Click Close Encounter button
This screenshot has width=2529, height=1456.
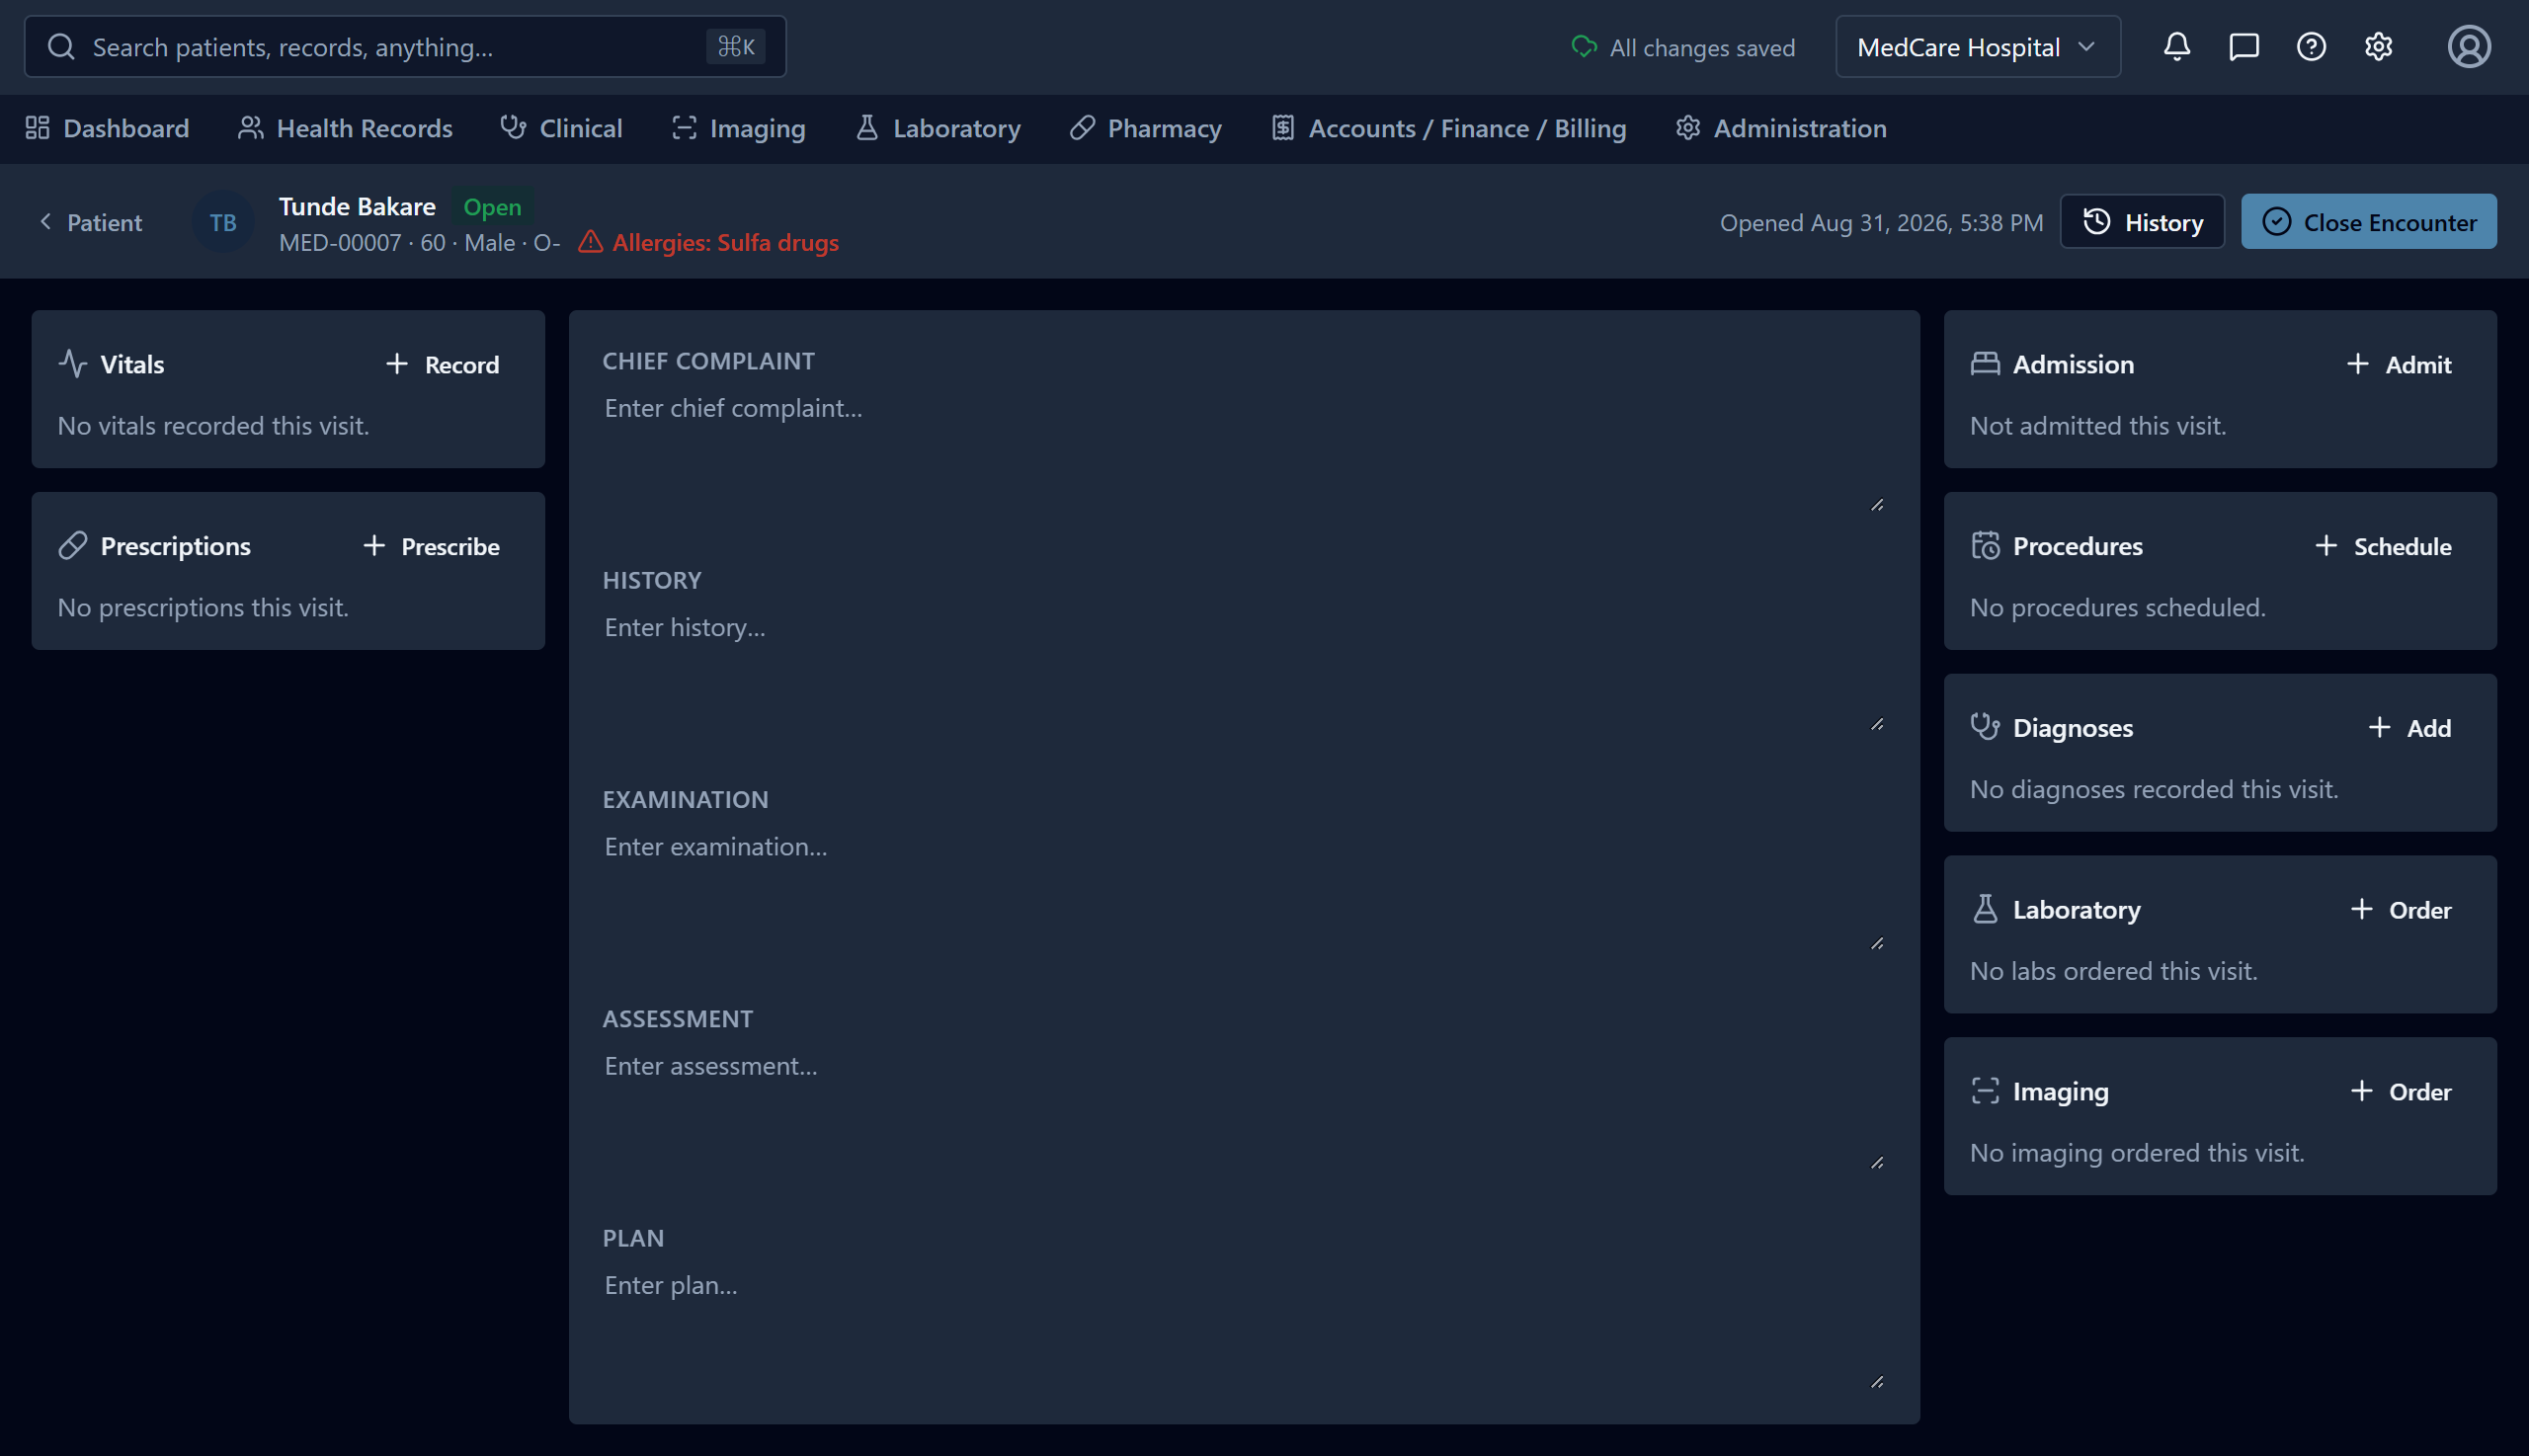coord(2368,222)
